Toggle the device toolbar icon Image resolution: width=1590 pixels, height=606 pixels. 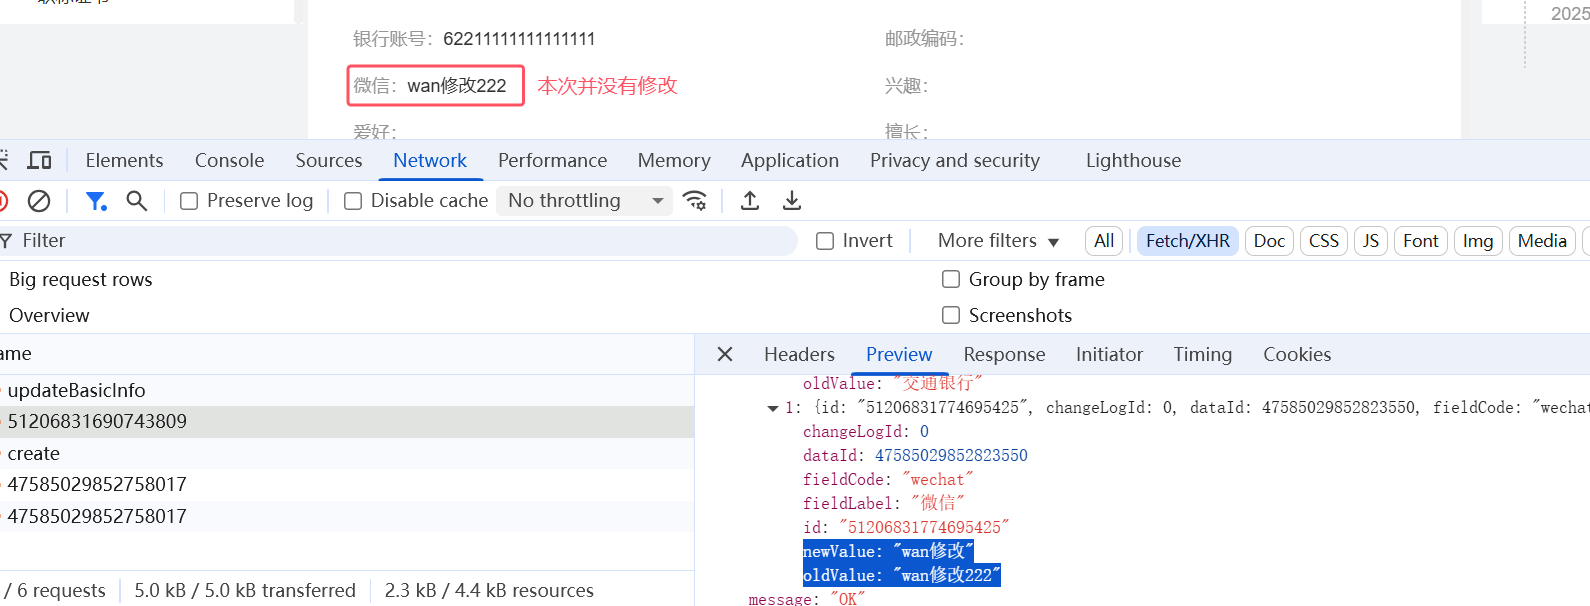pos(40,161)
